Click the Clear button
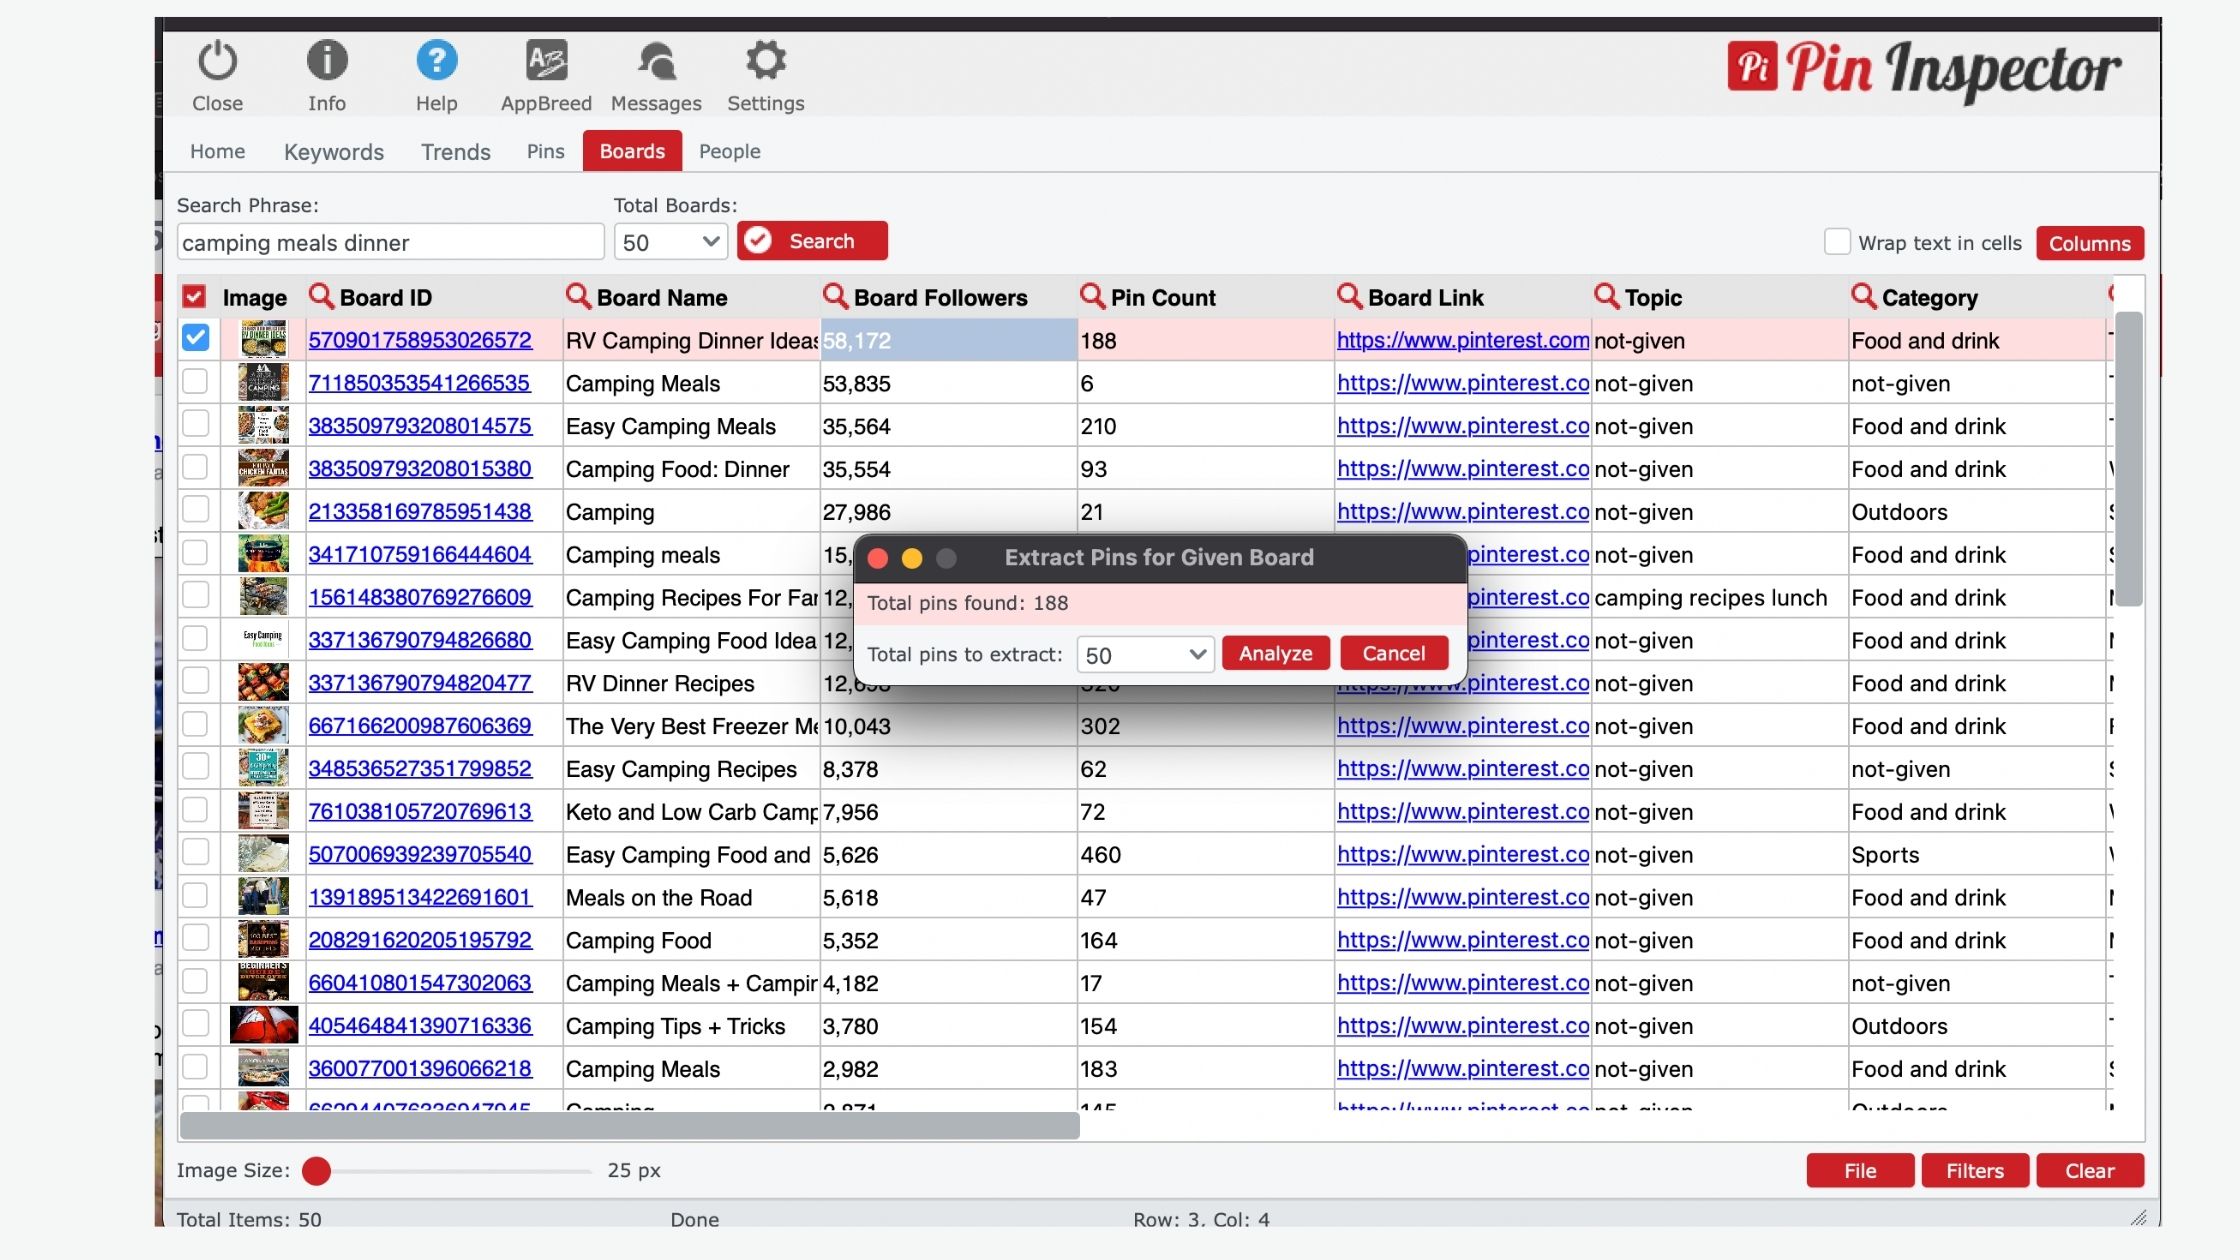The image size is (2240, 1260). (2090, 1170)
